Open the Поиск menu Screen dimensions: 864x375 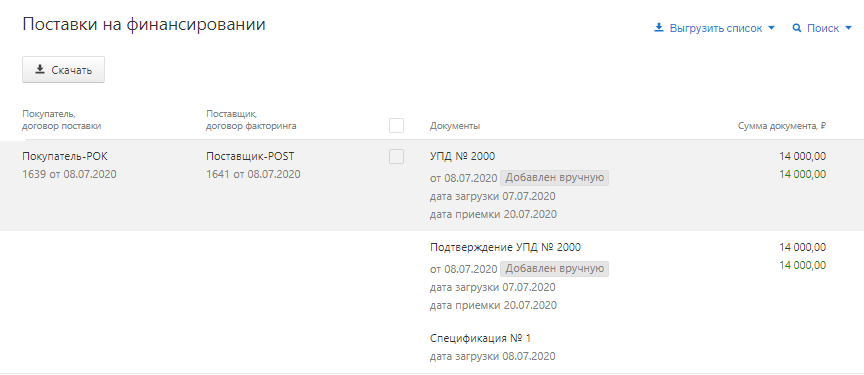coord(822,28)
